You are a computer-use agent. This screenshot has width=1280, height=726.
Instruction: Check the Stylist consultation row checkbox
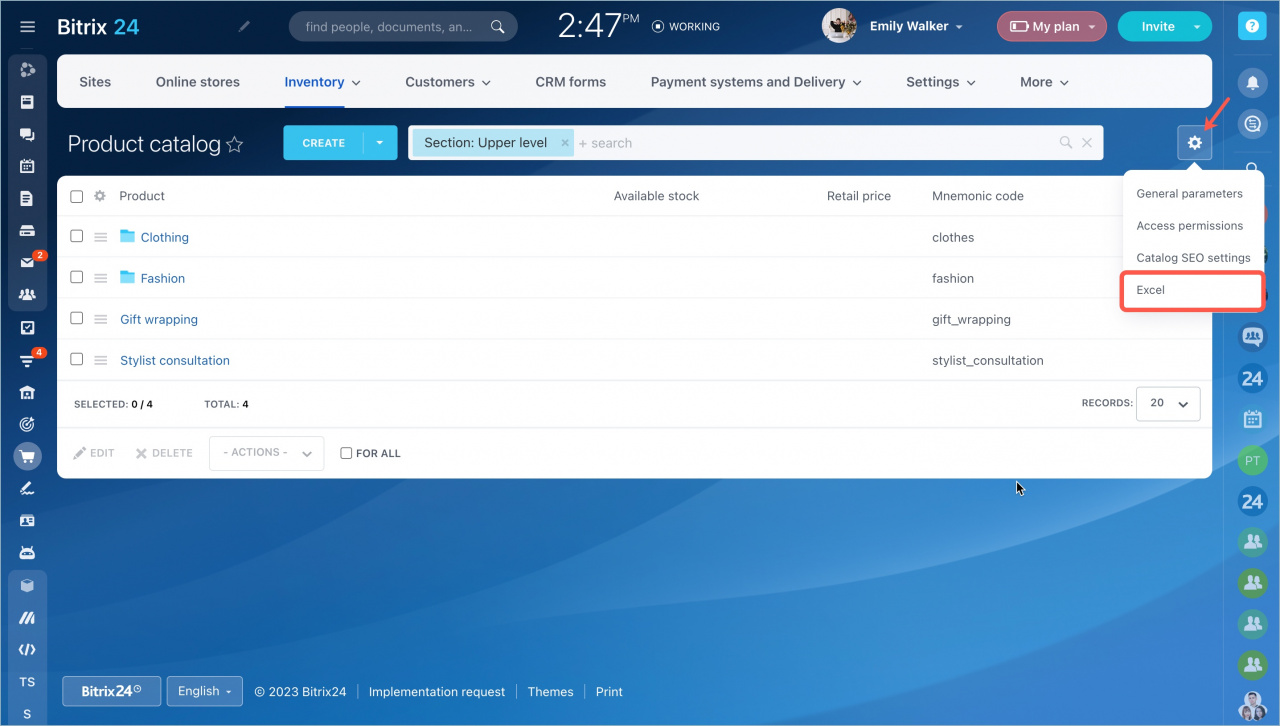77,359
